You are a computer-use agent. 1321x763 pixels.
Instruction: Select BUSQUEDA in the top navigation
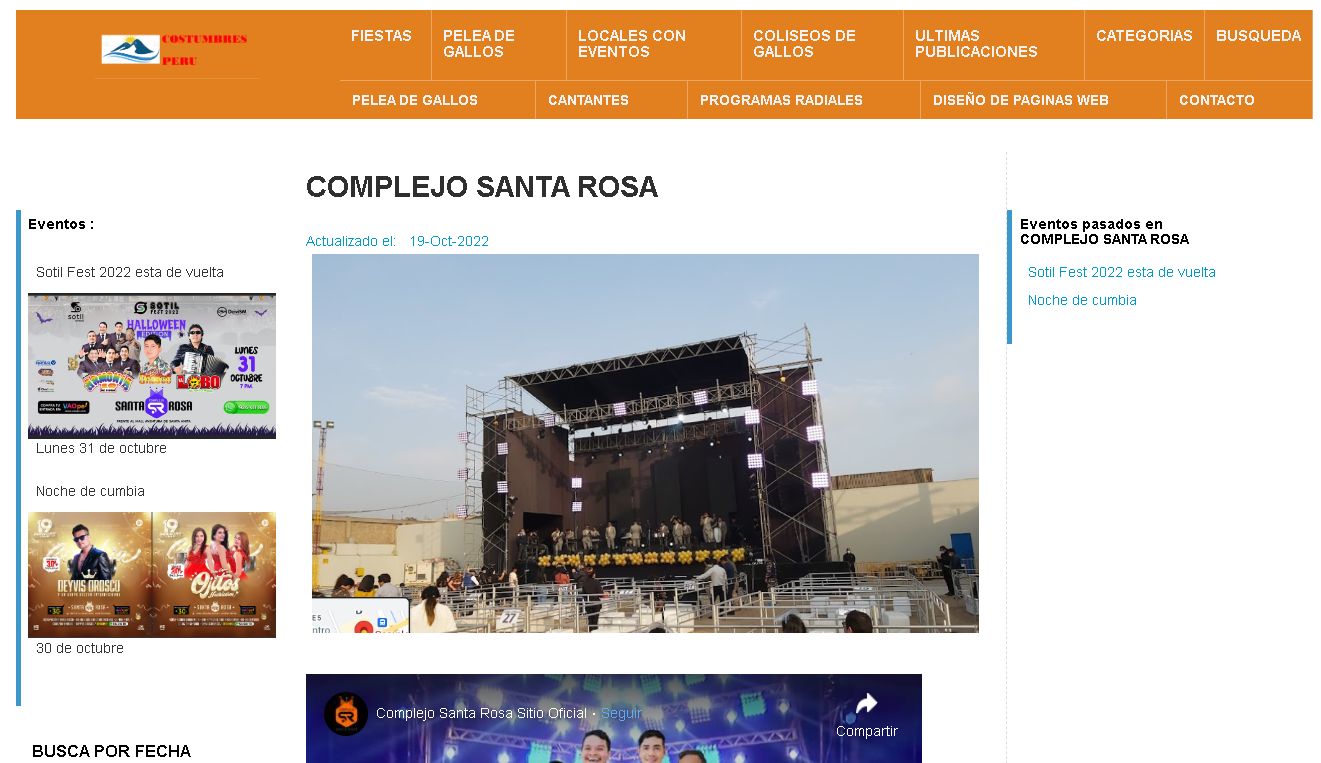click(x=1258, y=36)
